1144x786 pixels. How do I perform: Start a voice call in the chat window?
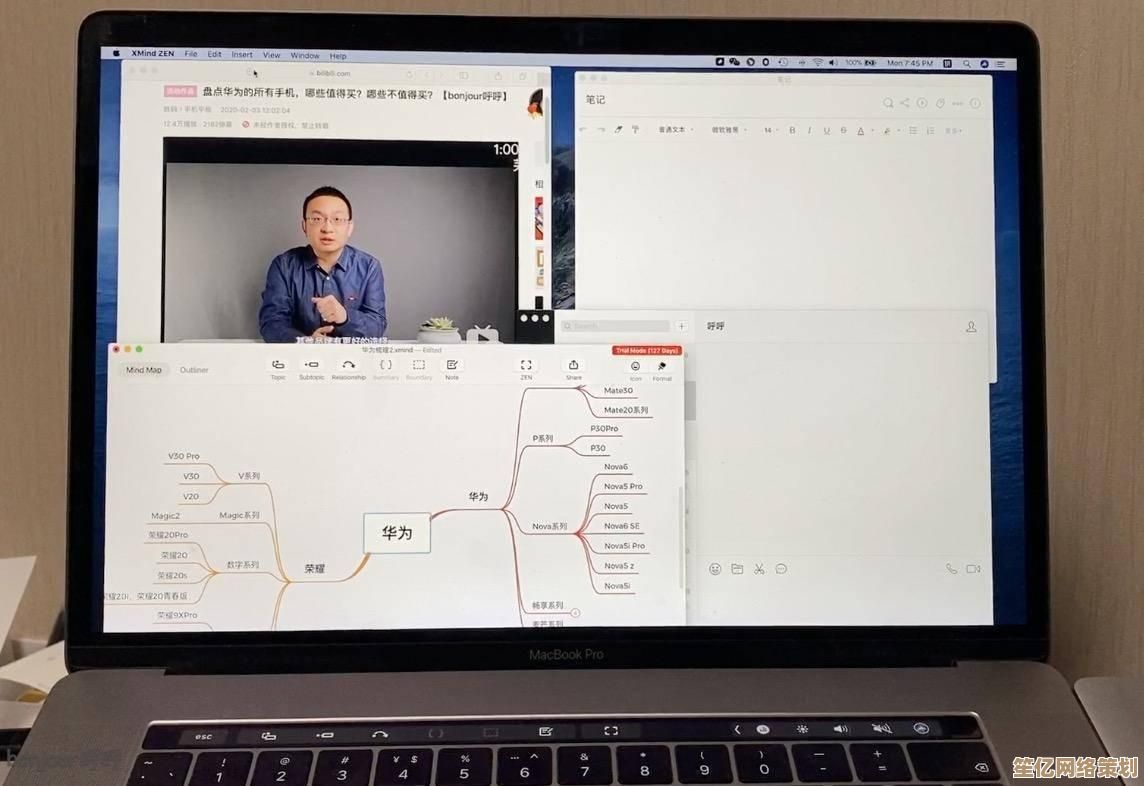coord(951,569)
